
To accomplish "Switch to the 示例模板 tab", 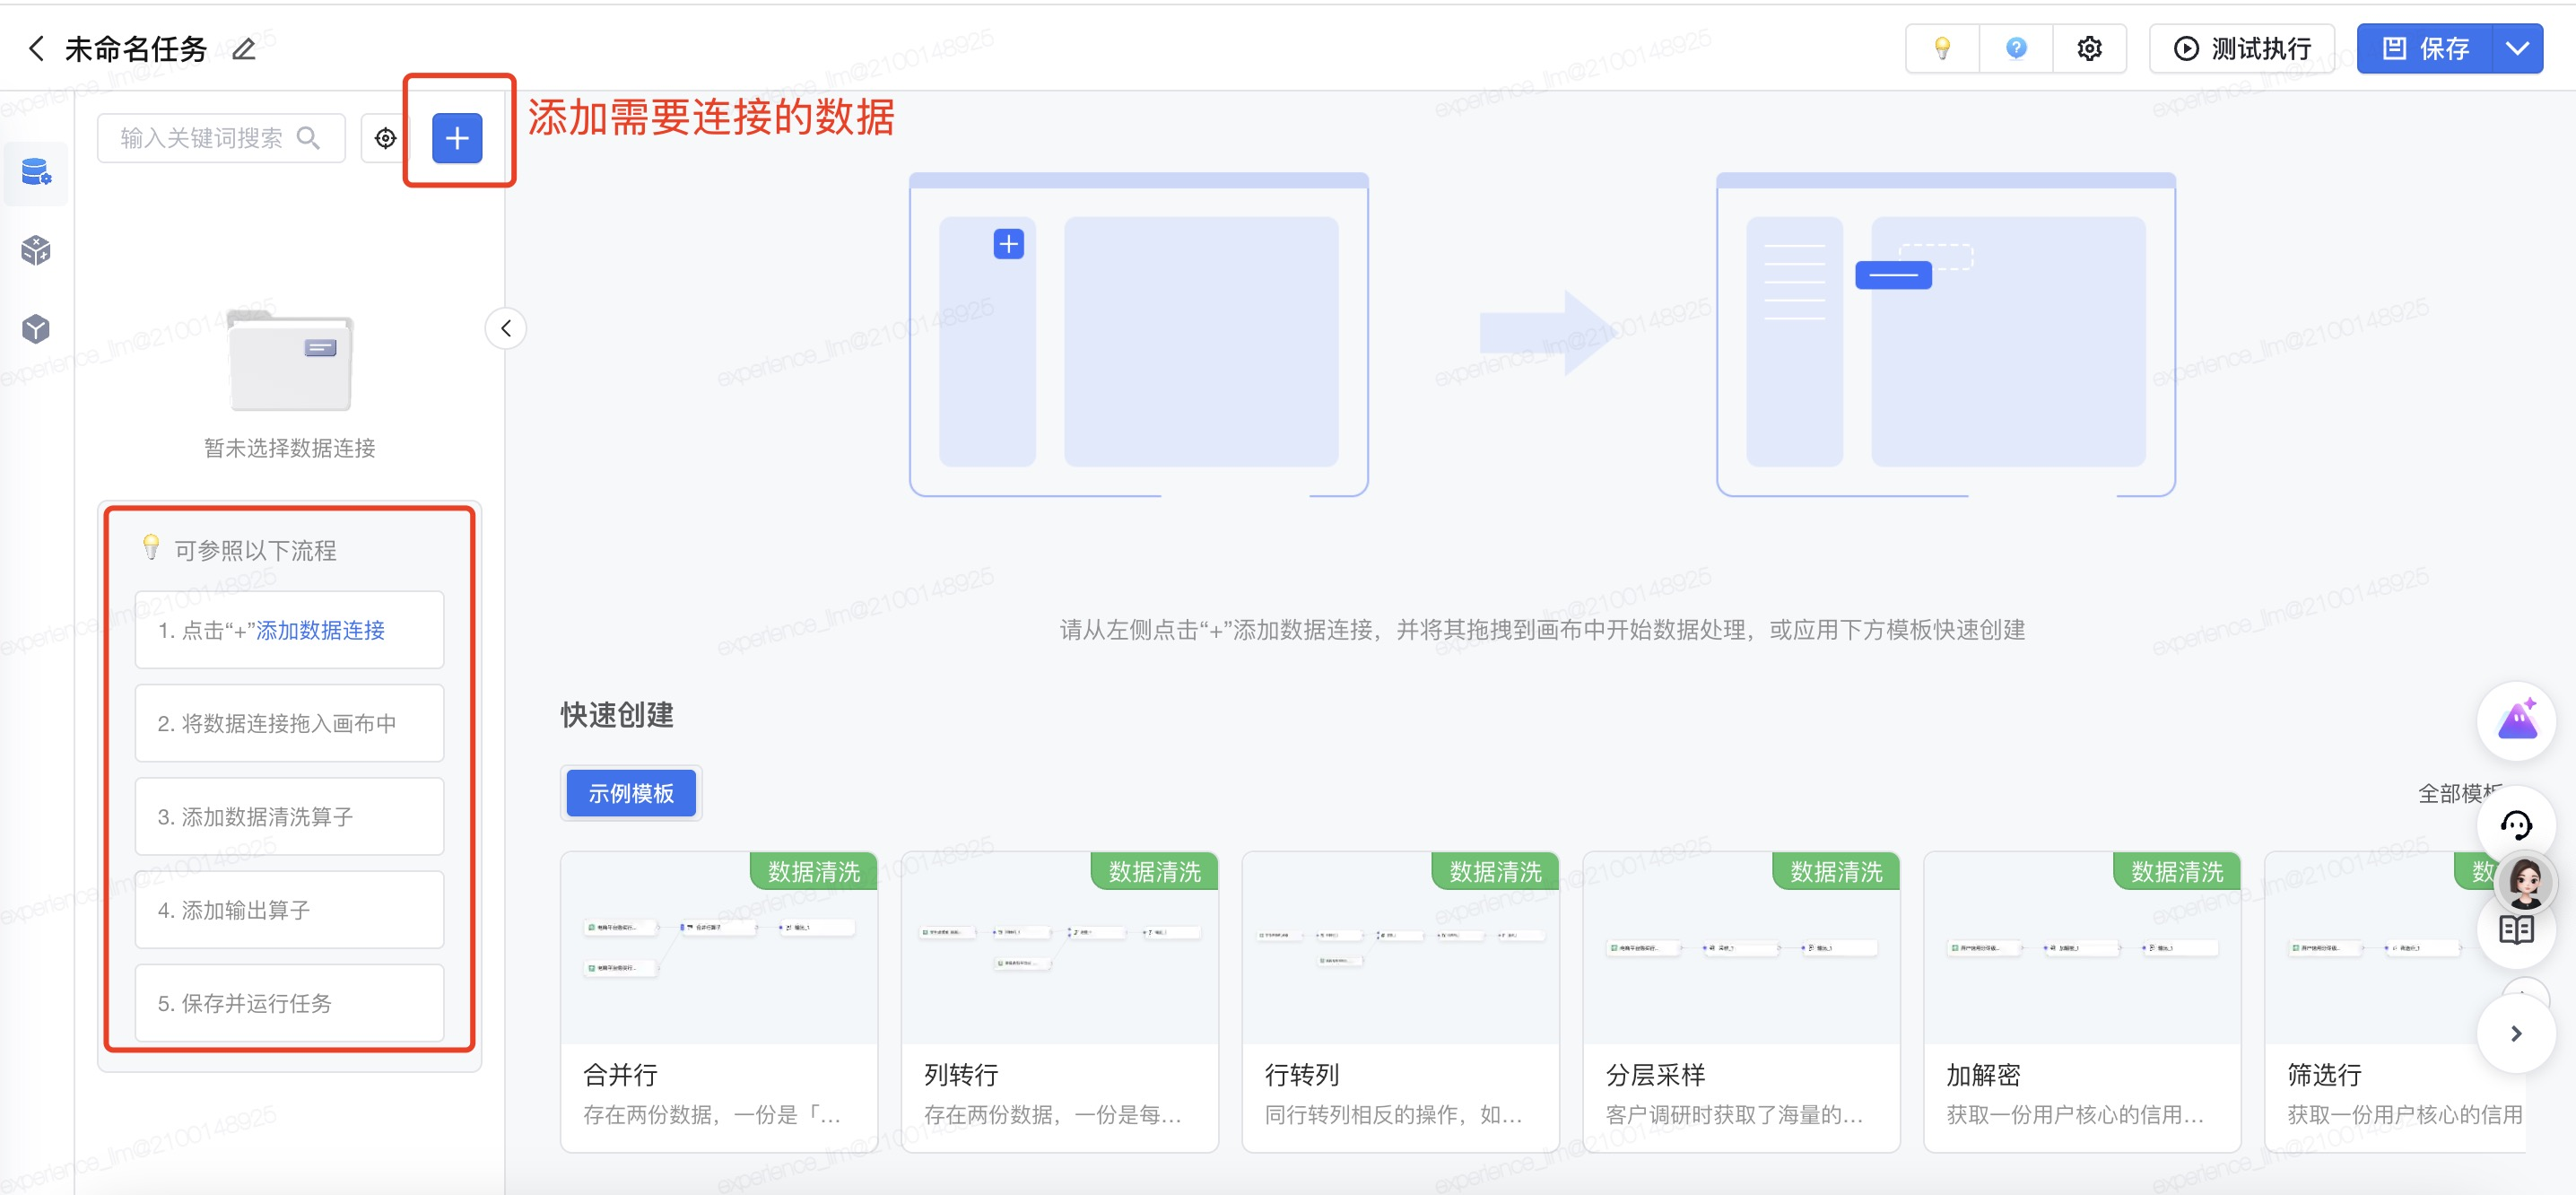I will pos(631,793).
